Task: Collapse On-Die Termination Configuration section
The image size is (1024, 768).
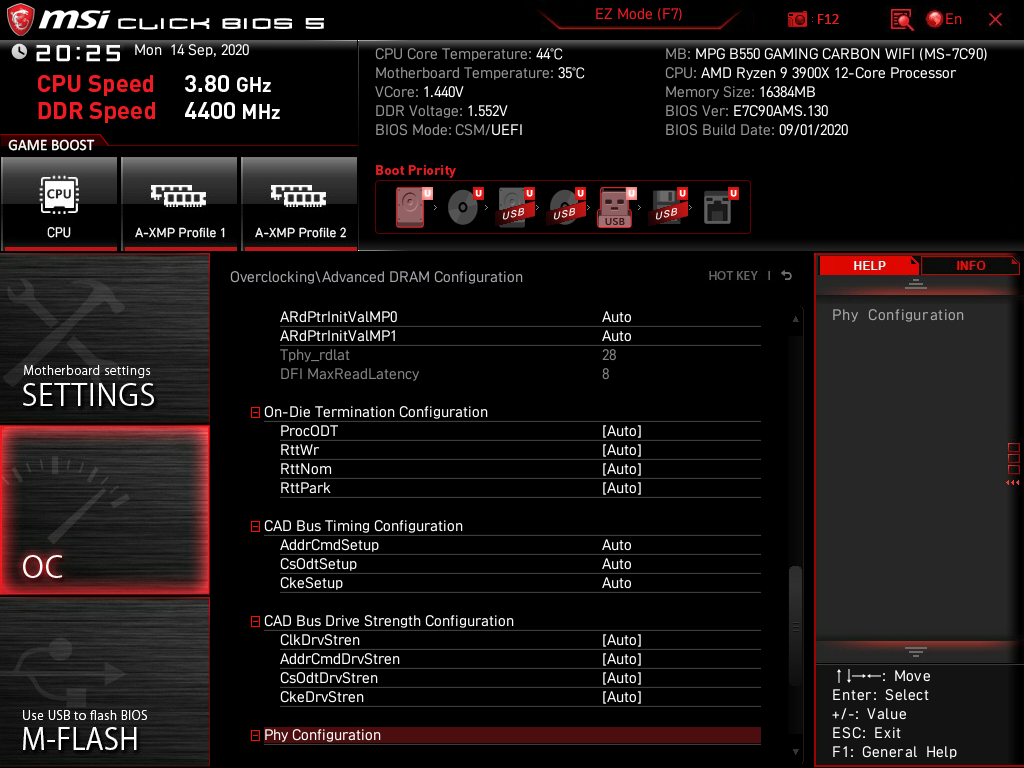Action: (x=255, y=413)
